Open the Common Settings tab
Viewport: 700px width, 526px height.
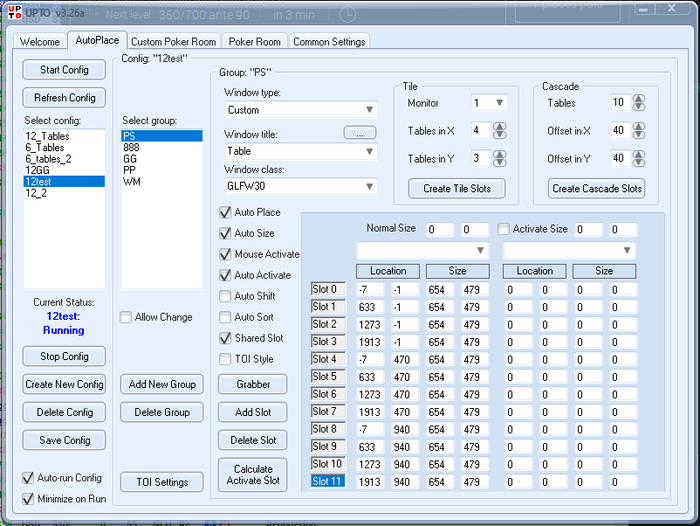point(329,42)
